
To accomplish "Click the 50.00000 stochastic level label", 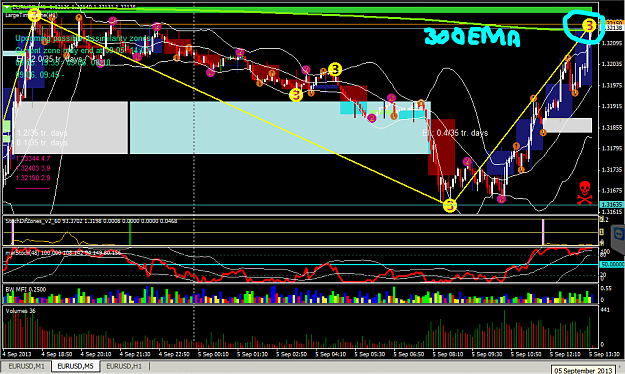I will tap(612, 264).
